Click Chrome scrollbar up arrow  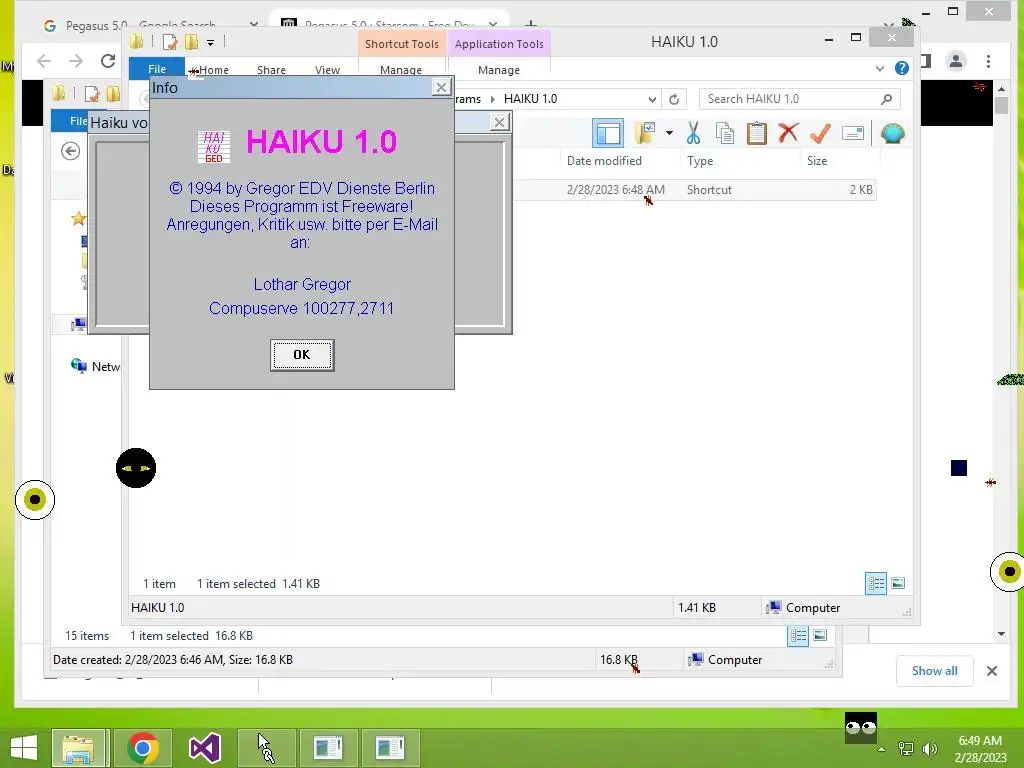pyautogui.click(x=1001, y=89)
